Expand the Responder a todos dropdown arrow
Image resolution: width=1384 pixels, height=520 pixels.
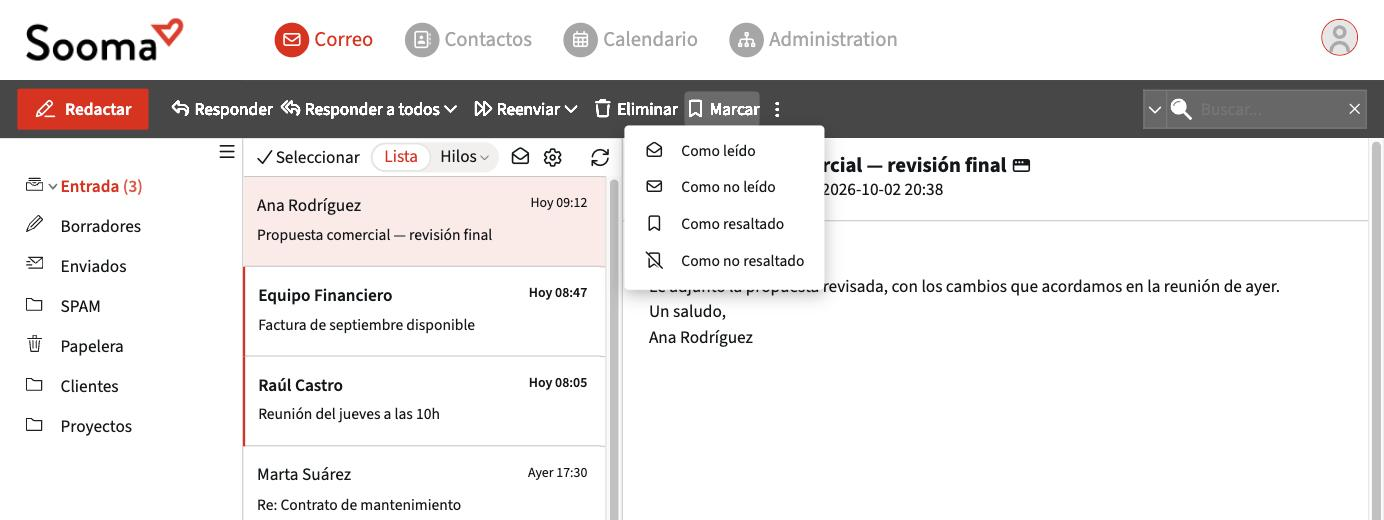[451, 109]
